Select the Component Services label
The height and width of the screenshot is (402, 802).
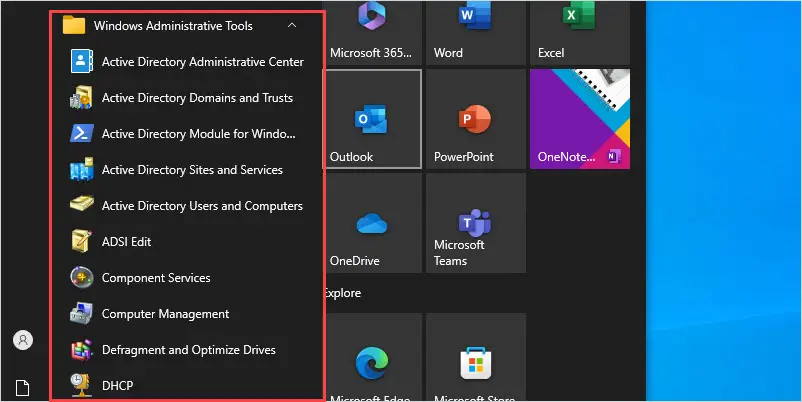[156, 278]
